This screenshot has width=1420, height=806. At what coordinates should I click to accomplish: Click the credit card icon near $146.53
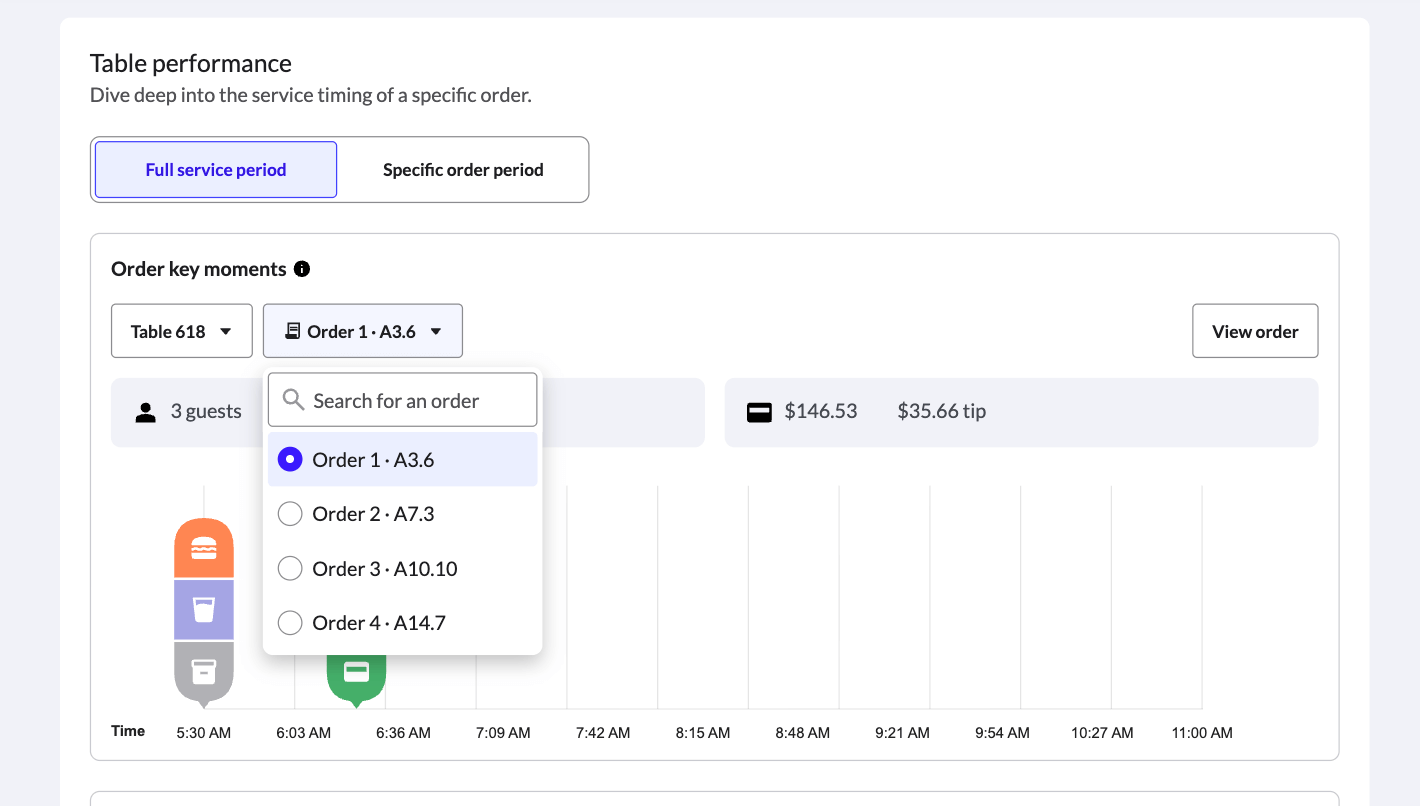coord(760,412)
